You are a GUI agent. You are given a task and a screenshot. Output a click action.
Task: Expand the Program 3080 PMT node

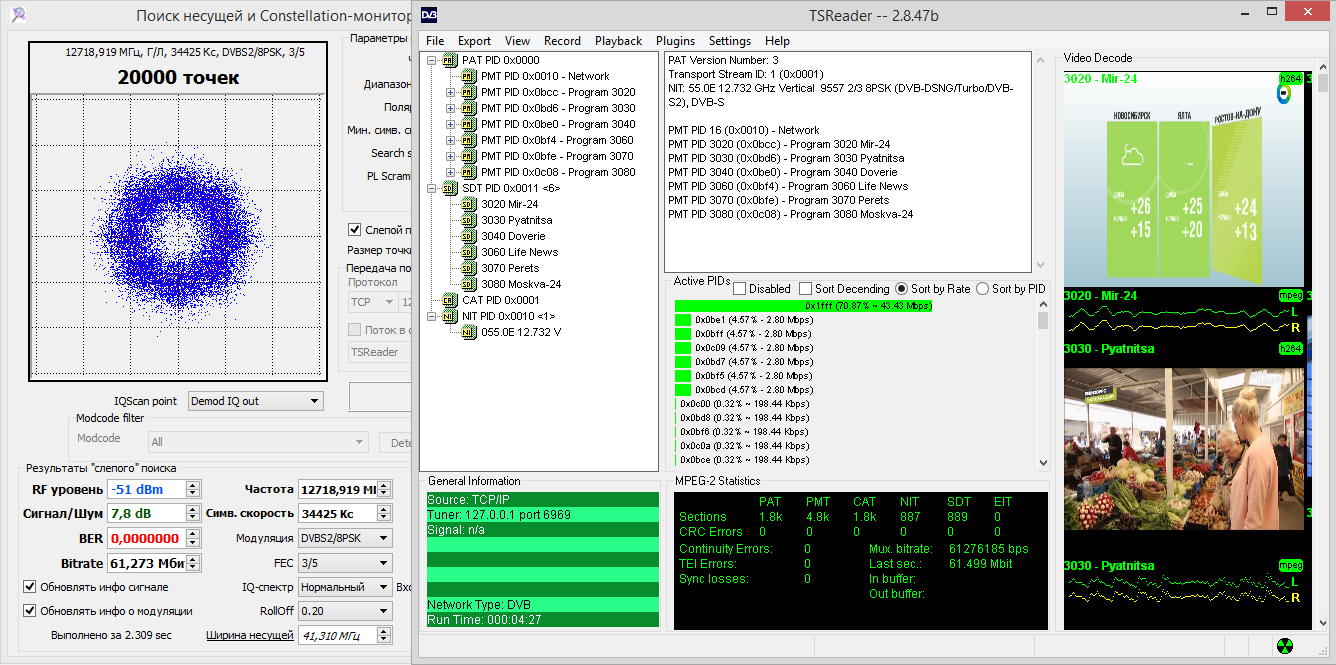click(x=450, y=172)
